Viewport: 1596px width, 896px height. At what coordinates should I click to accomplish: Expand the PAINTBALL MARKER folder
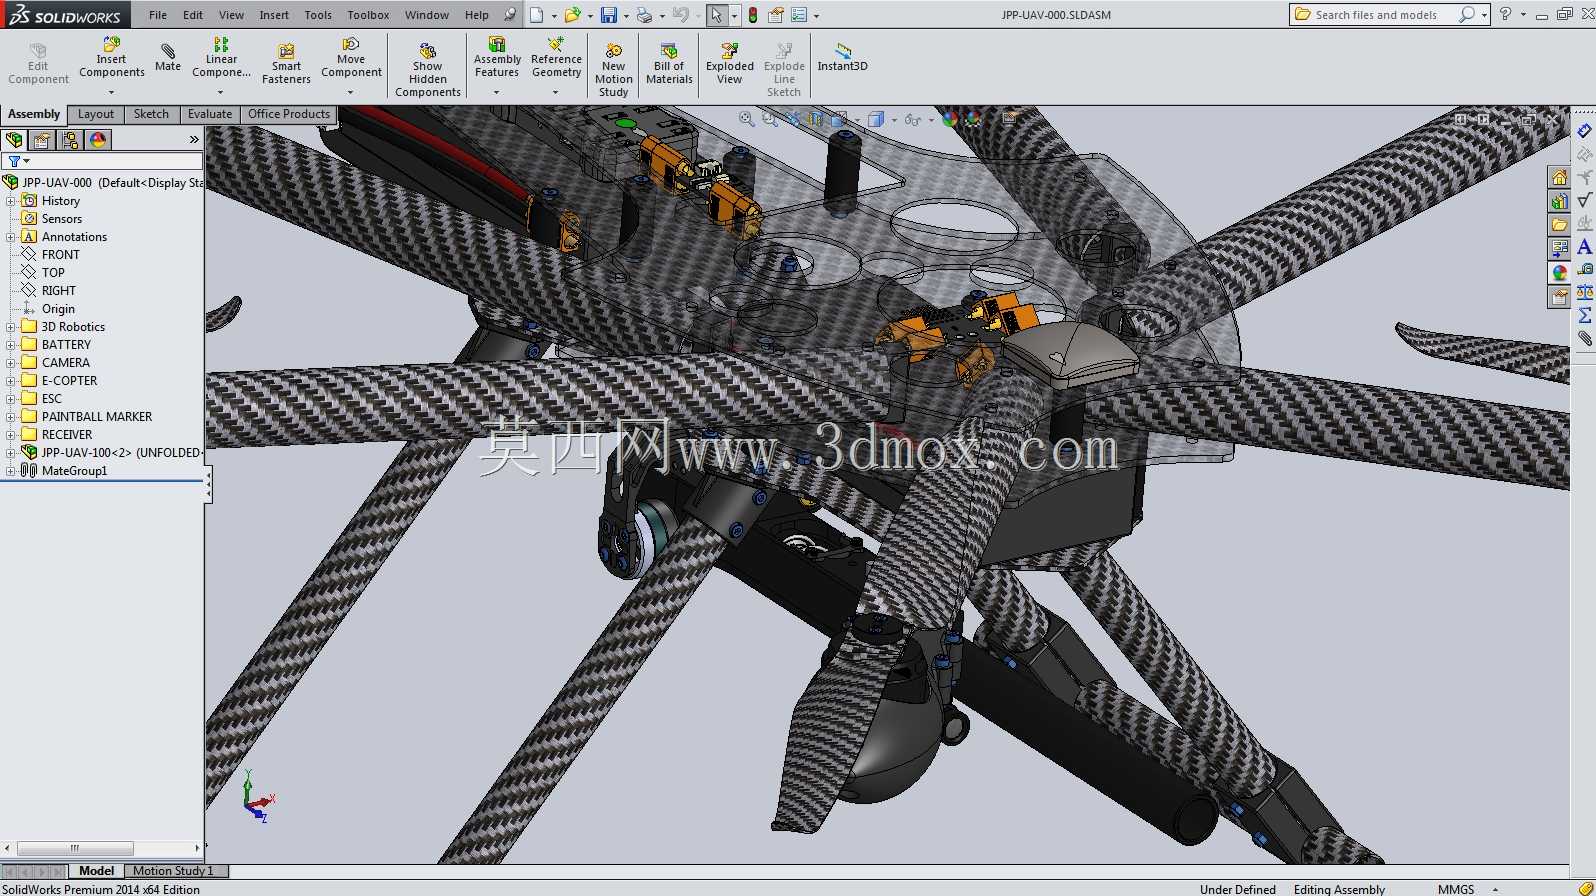(x=10, y=417)
